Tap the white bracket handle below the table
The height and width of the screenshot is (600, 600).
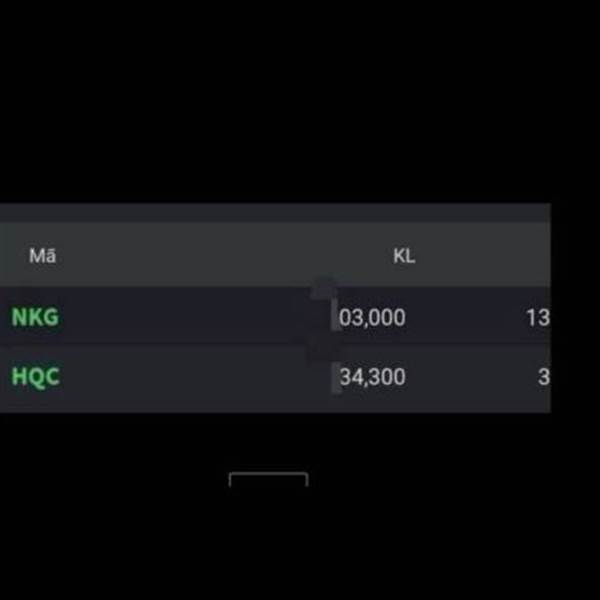pos(268,478)
